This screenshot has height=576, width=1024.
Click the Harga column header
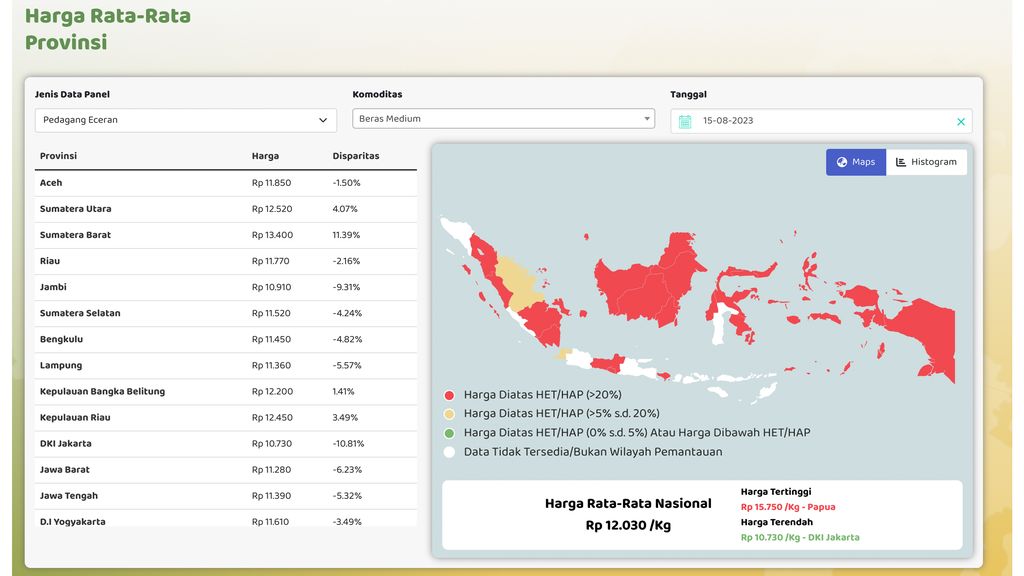pyautogui.click(x=265, y=156)
